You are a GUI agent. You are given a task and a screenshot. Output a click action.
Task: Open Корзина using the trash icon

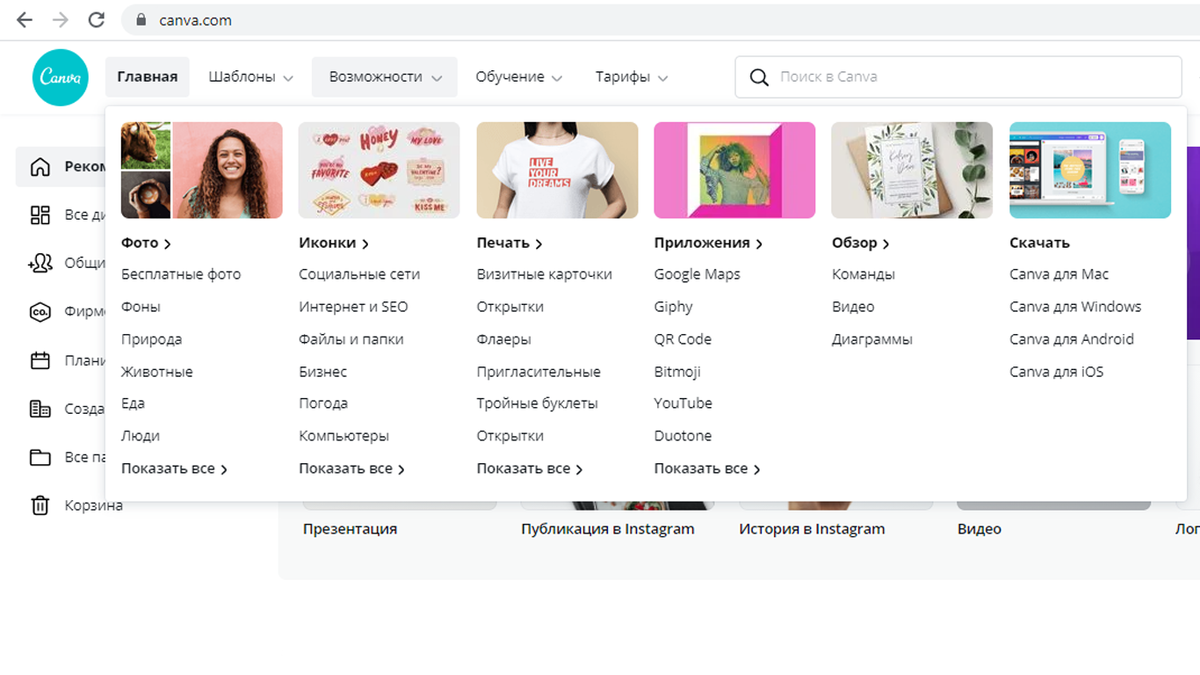point(40,505)
